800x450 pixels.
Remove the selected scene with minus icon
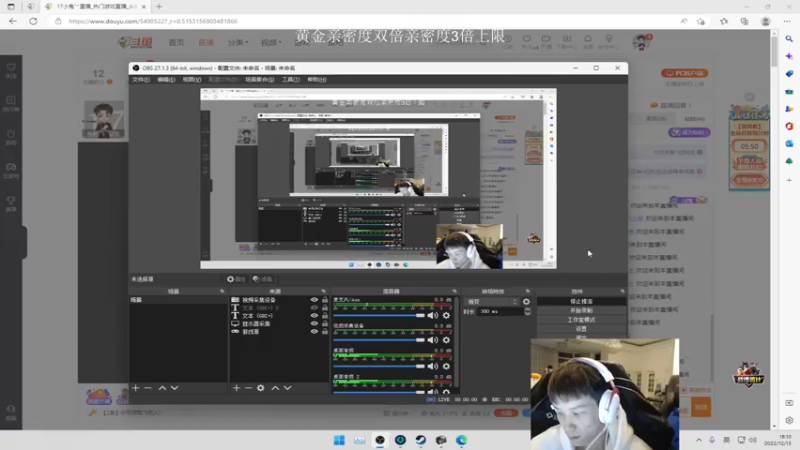tap(148, 388)
